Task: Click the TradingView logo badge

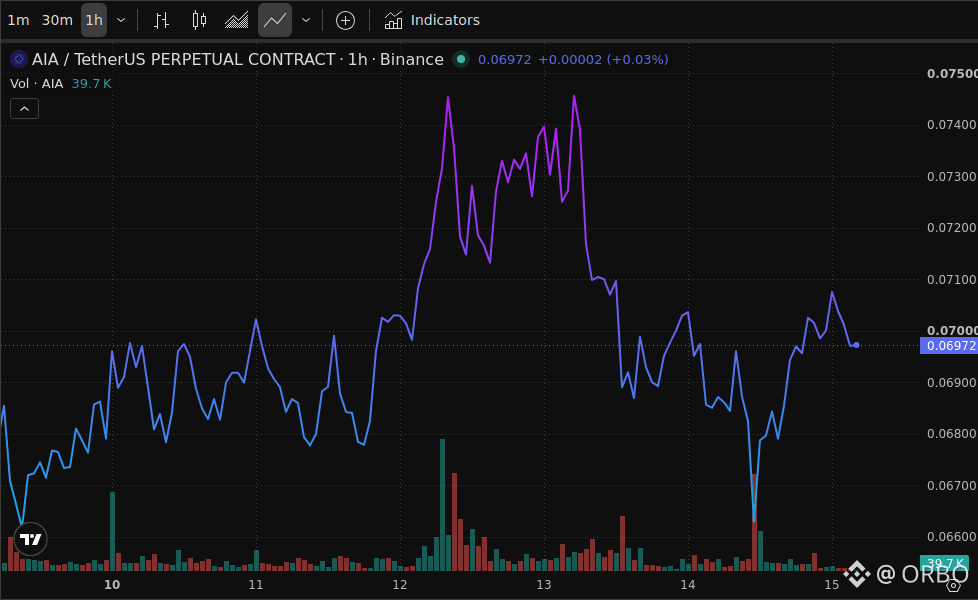Action: click(31, 539)
